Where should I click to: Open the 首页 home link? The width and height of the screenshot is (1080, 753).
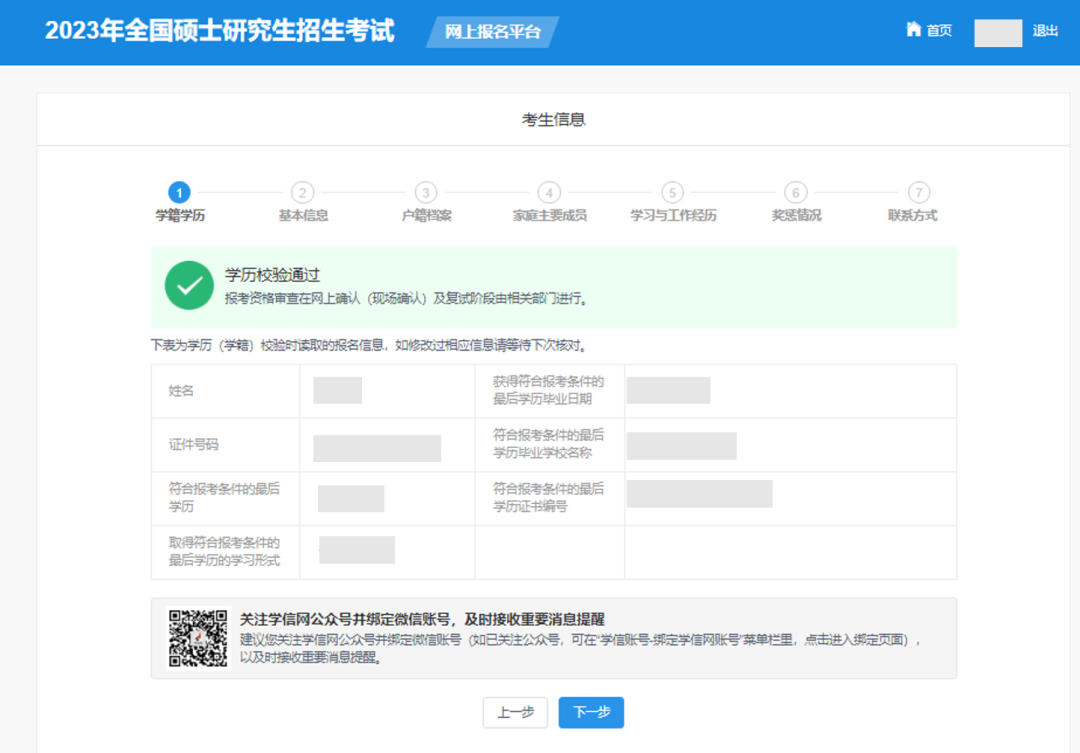[x=939, y=31]
